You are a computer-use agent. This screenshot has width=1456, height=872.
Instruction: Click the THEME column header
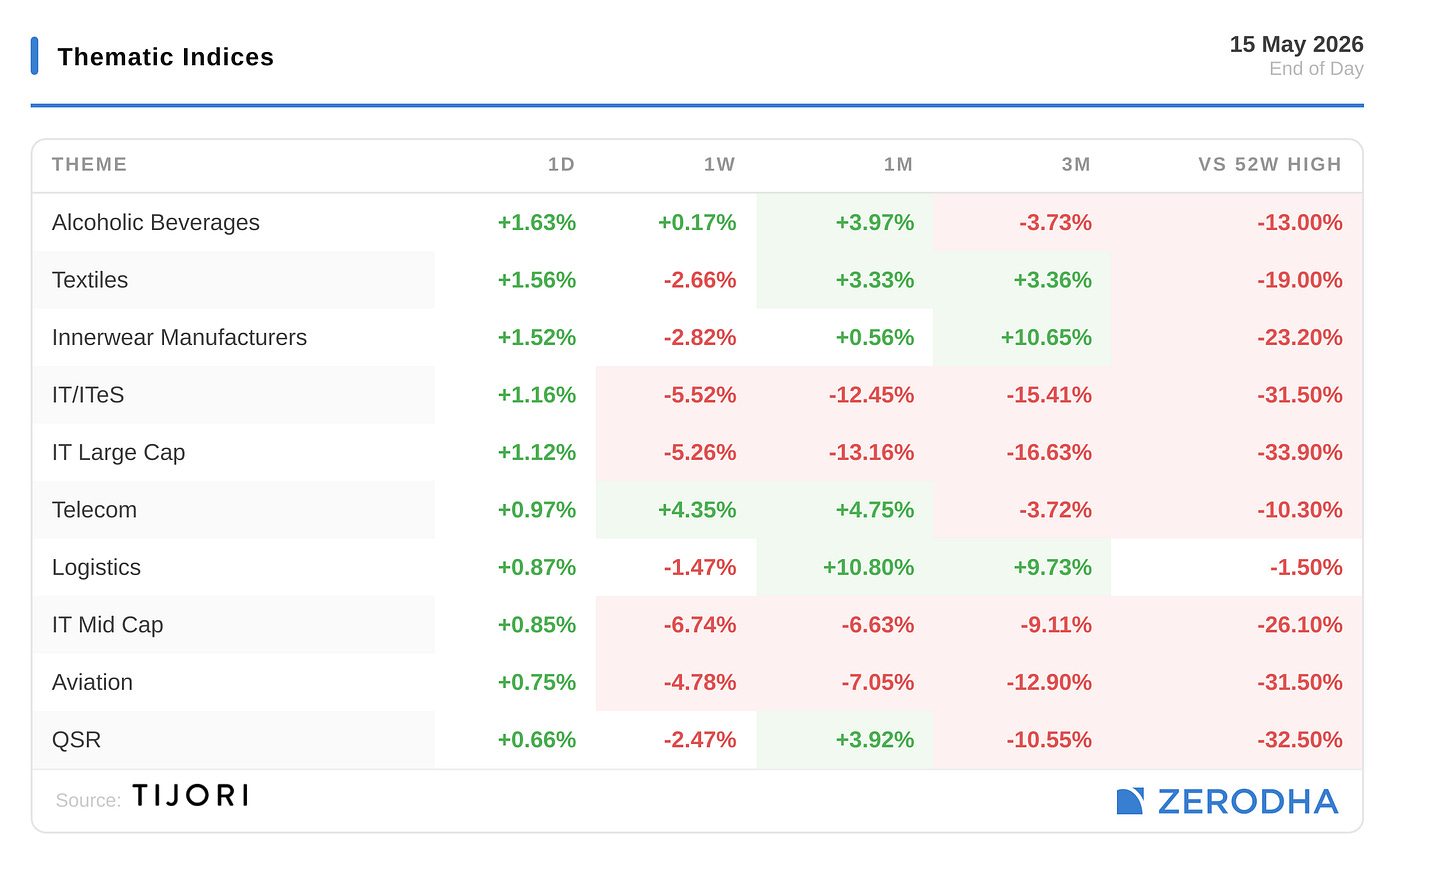89,164
